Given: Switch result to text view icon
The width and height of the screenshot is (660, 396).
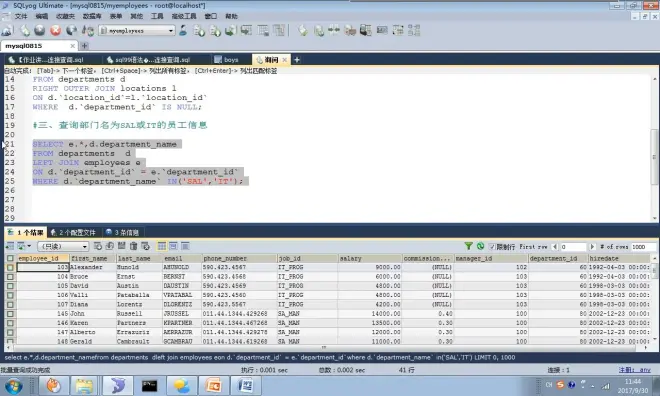Looking at the screenshot, I should coord(185,246).
